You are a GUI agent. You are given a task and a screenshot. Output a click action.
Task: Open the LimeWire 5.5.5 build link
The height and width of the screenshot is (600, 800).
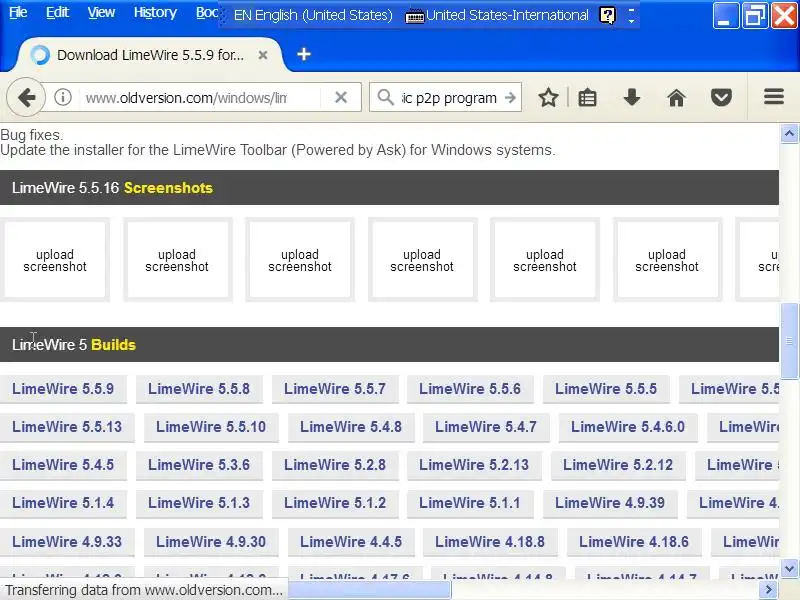tap(606, 389)
